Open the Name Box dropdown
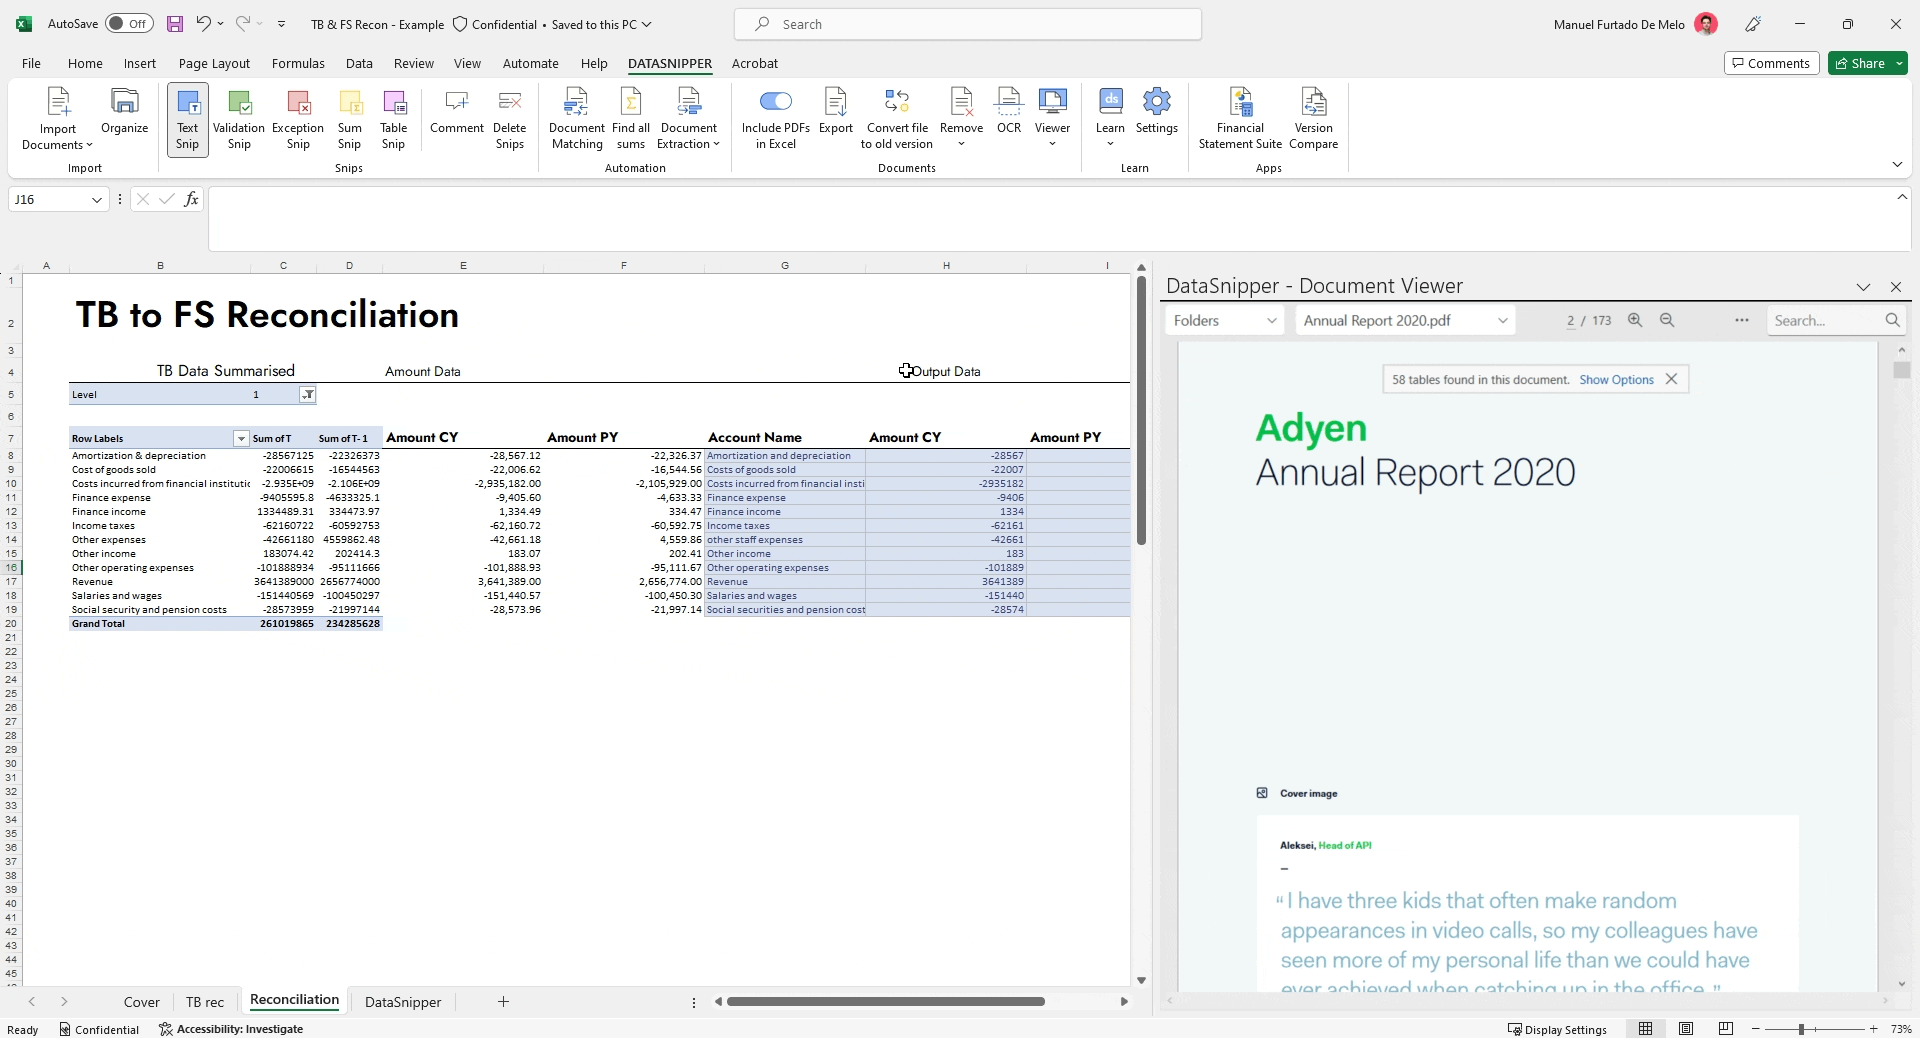Viewport: 1920px width, 1038px height. (96, 199)
